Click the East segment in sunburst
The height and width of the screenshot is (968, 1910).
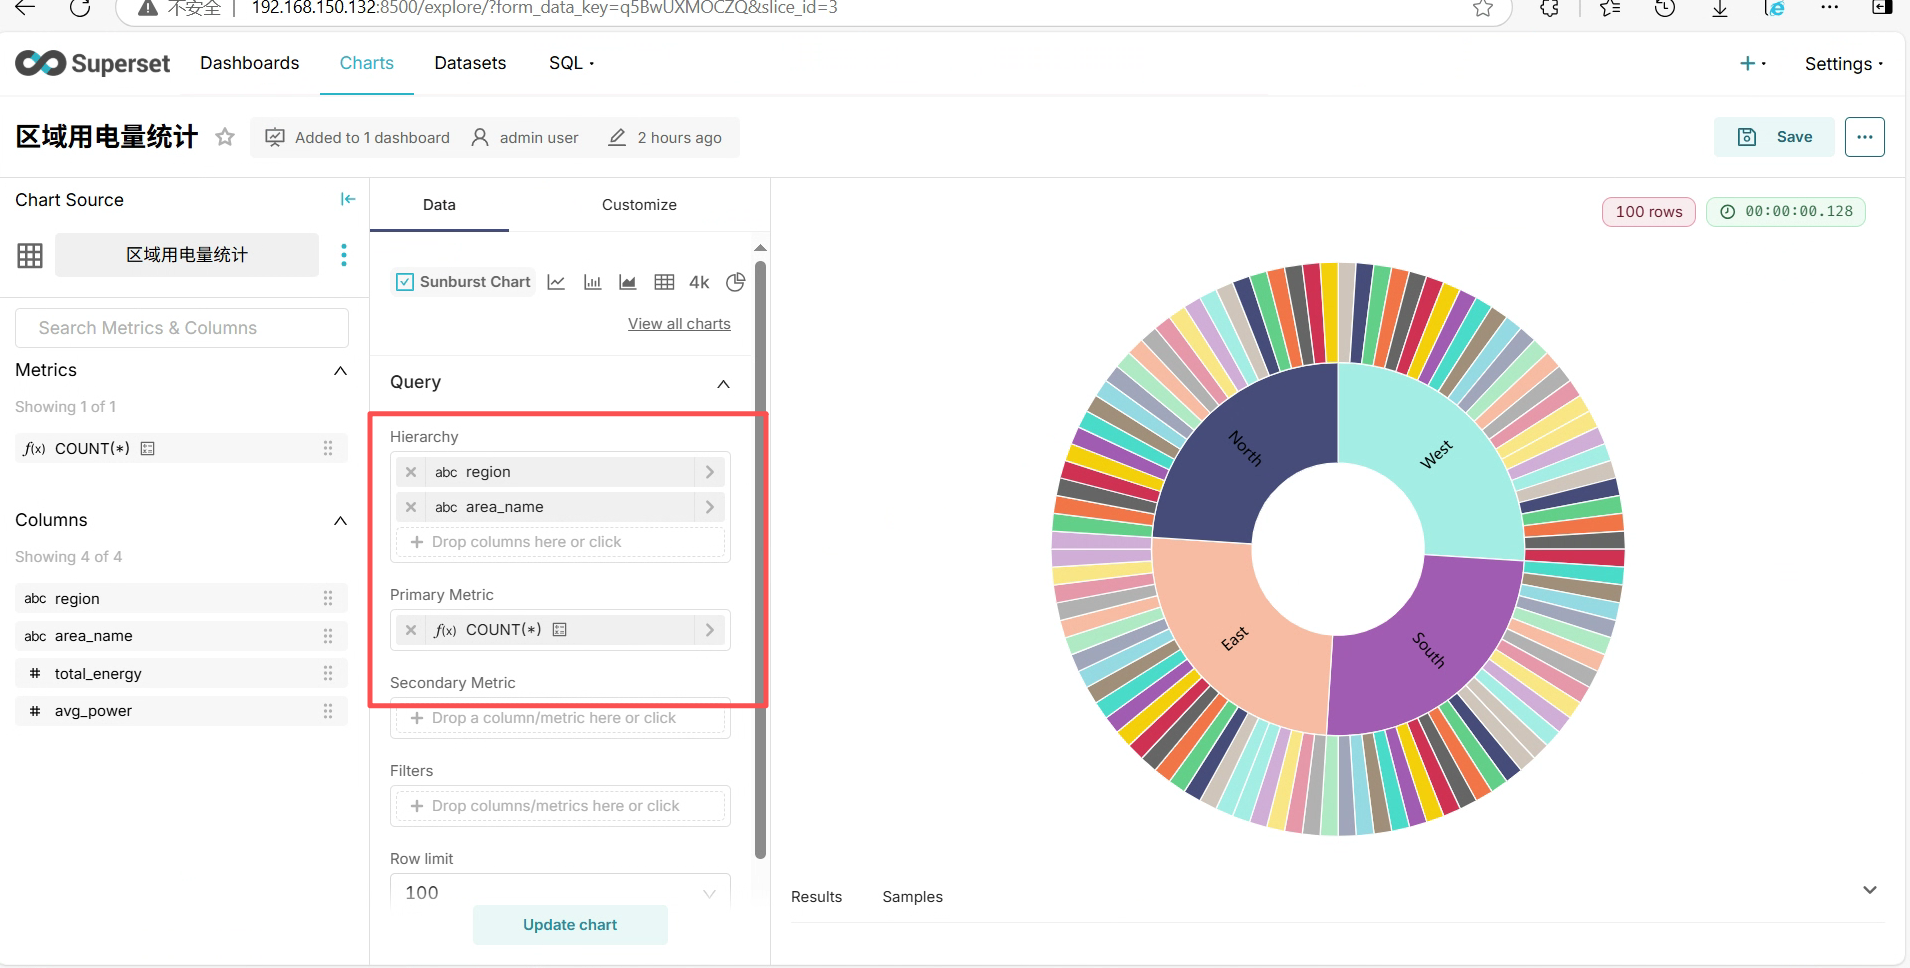tap(1235, 638)
